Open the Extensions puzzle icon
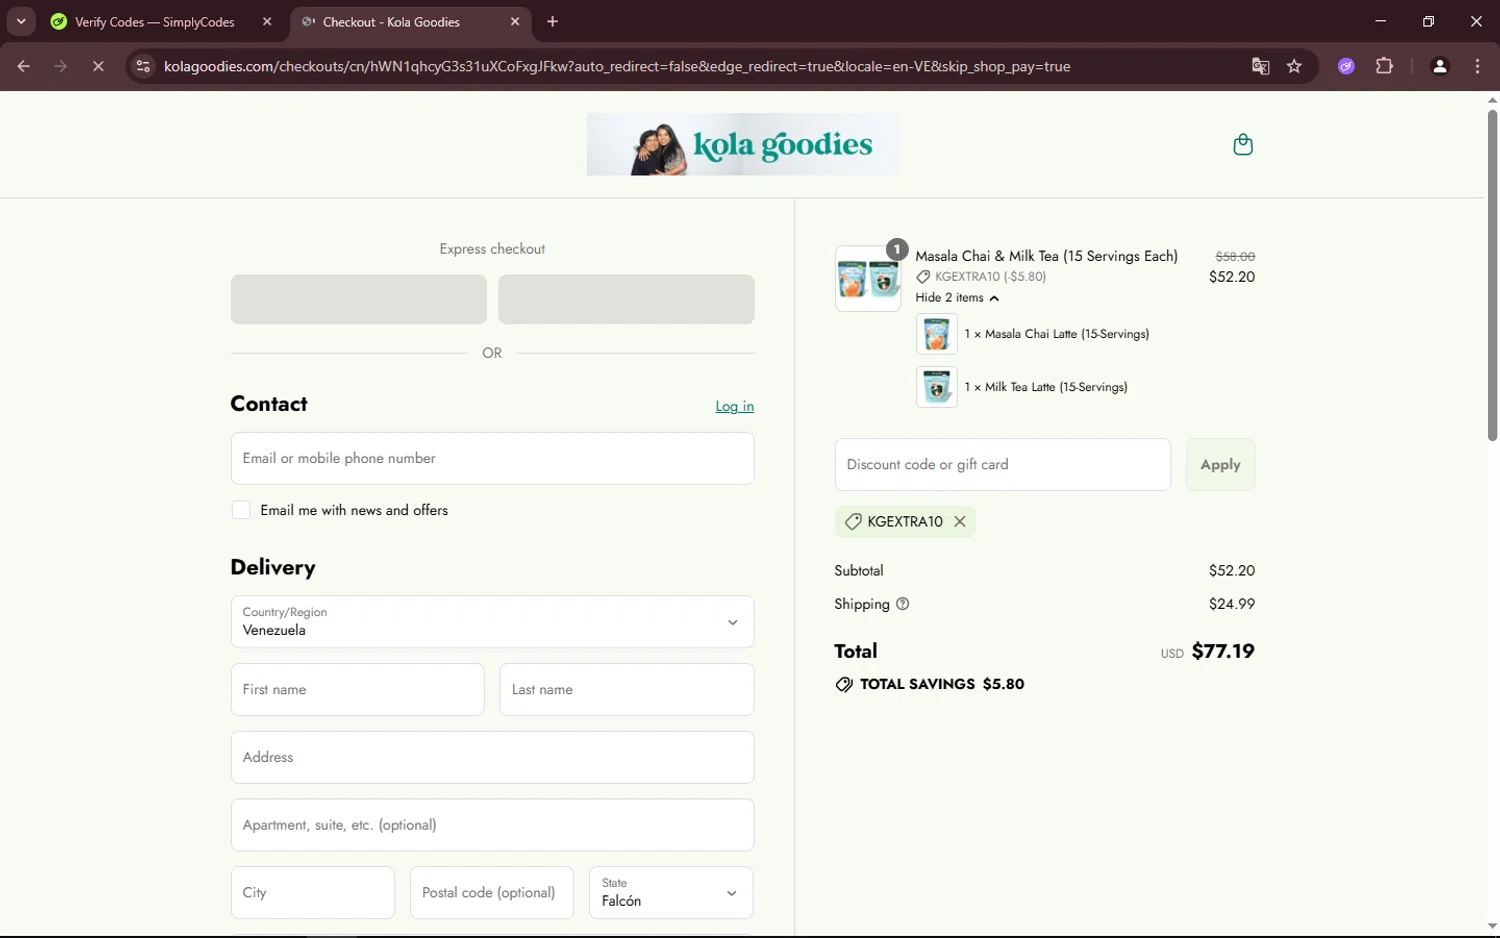1500x938 pixels. click(1384, 66)
